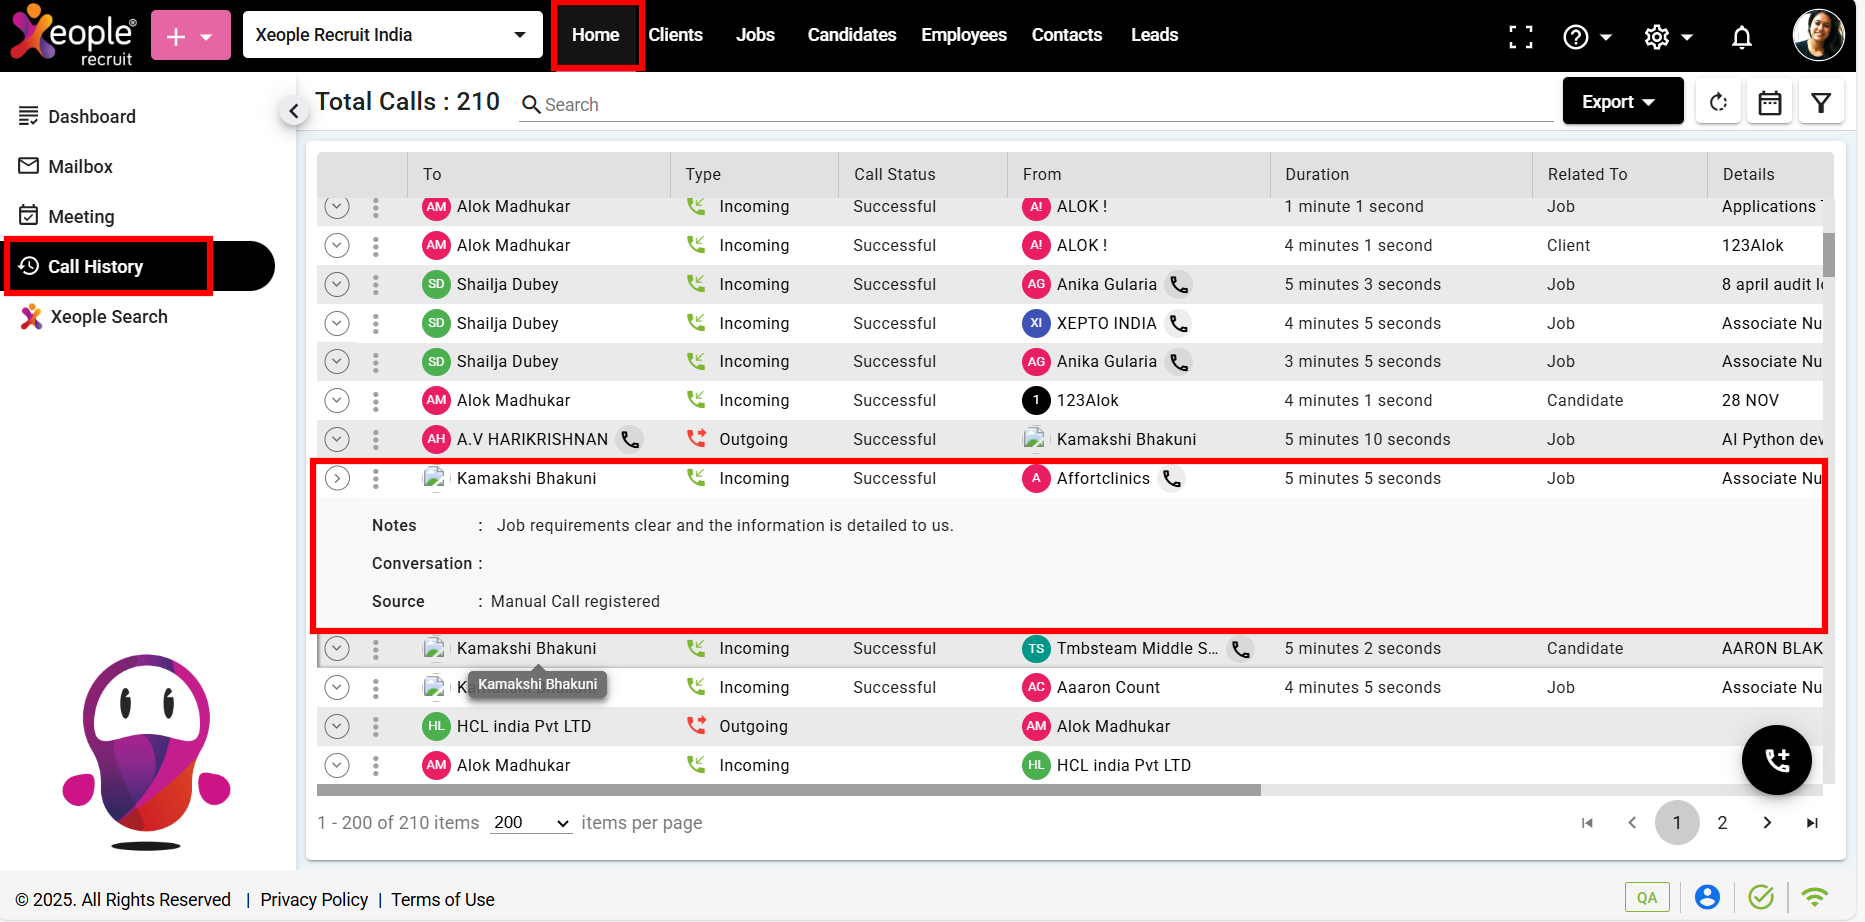The height and width of the screenshot is (922, 1865).
Task: Expand the XEPTO INDIA call row
Action: point(337,324)
